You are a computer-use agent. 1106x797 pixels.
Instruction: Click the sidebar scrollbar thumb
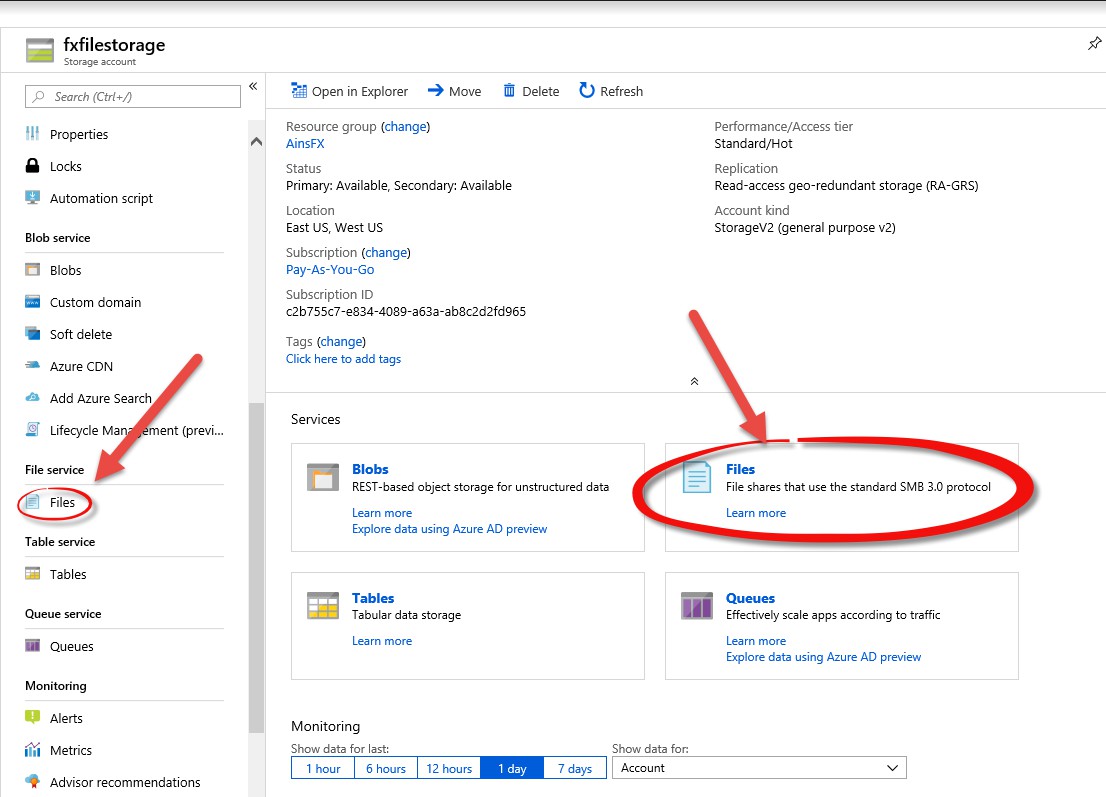coord(256,568)
